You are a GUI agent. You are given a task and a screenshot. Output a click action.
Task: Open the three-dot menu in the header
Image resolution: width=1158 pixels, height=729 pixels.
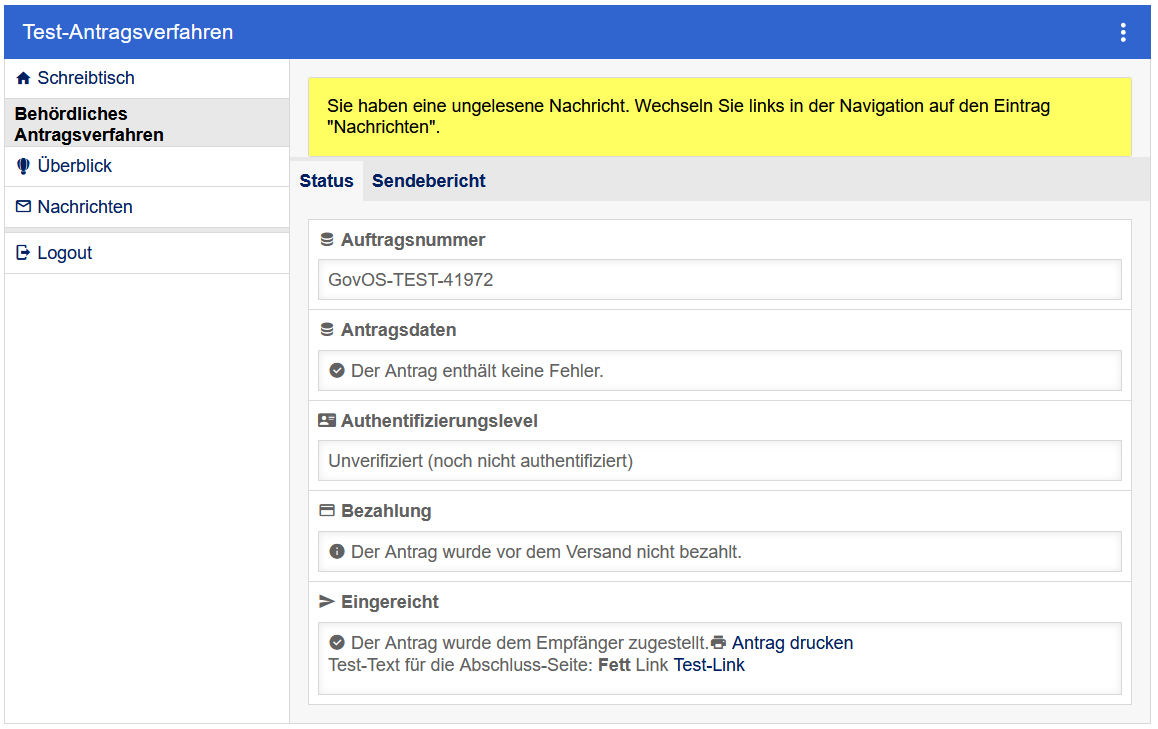(1122, 32)
